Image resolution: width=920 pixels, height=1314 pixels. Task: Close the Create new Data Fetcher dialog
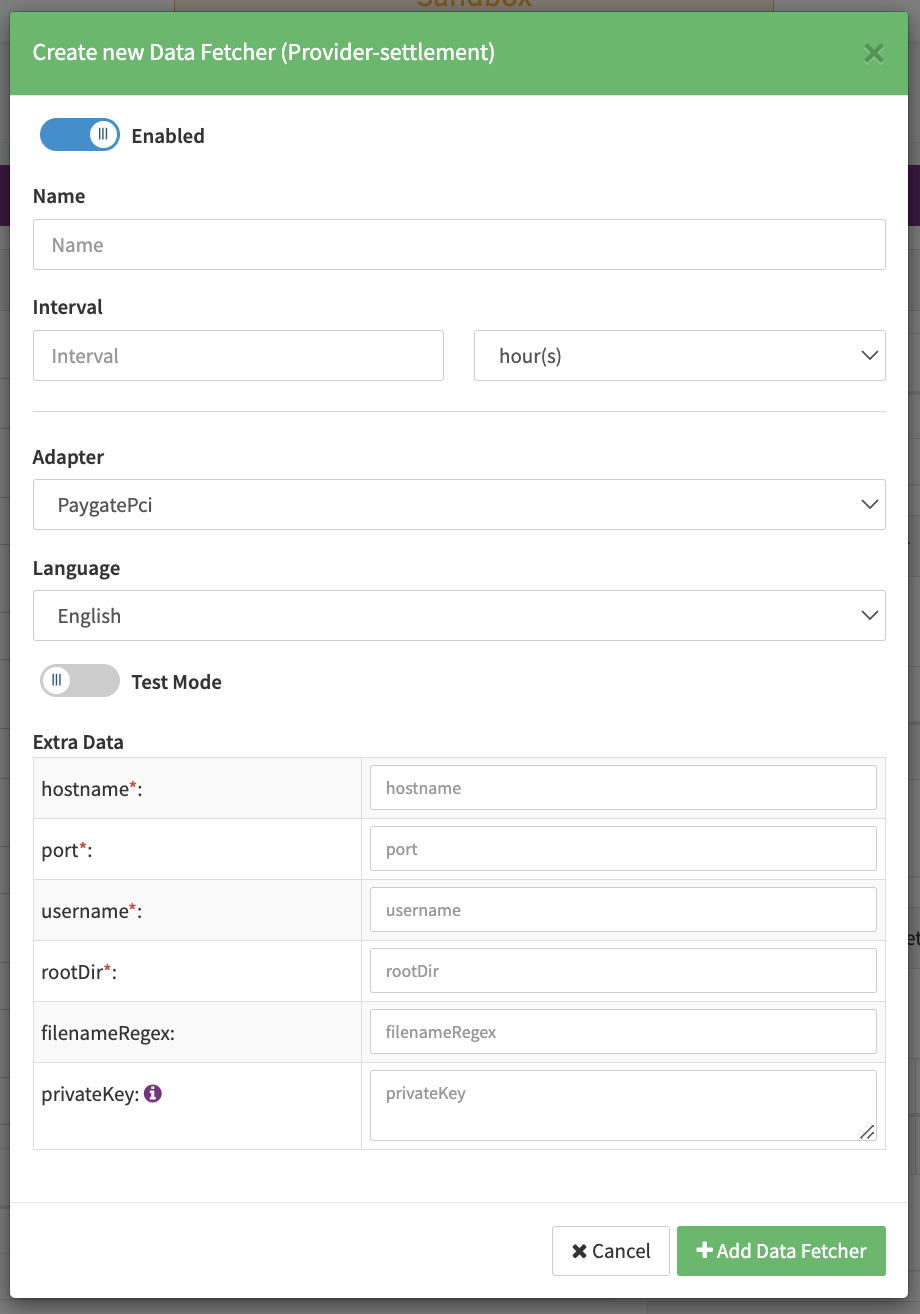click(x=873, y=53)
